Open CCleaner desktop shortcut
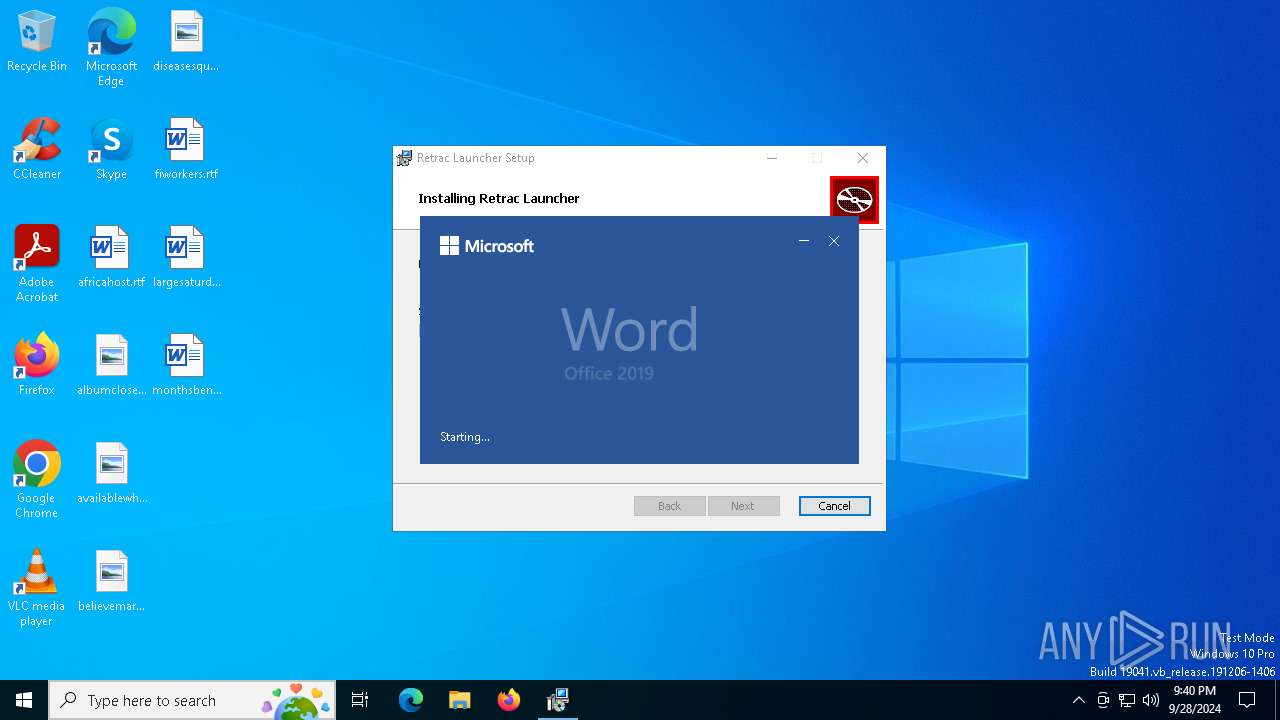1280x720 pixels. coord(37,150)
